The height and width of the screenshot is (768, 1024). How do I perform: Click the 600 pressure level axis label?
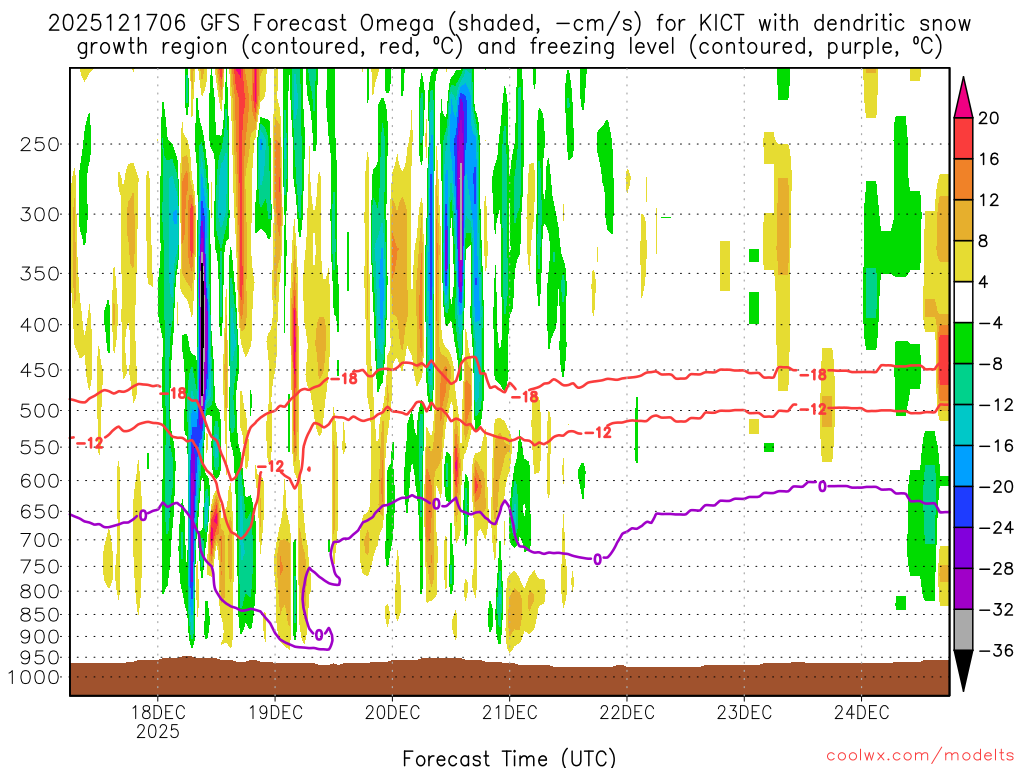(40, 481)
